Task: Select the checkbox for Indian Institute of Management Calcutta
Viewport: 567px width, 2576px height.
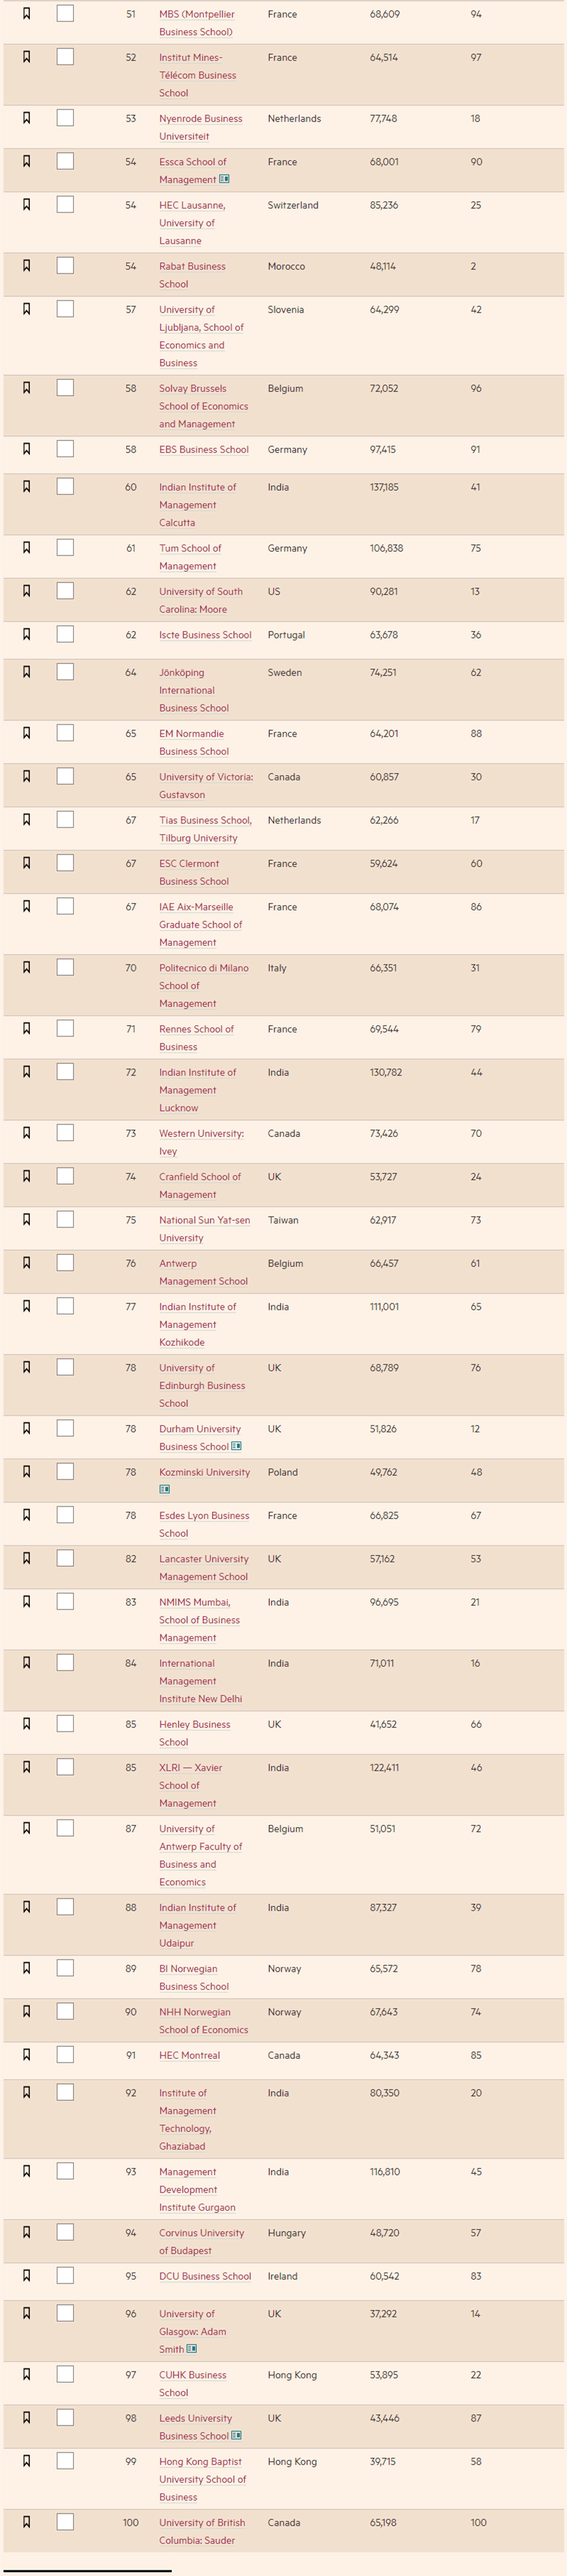Action: point(65,486)
